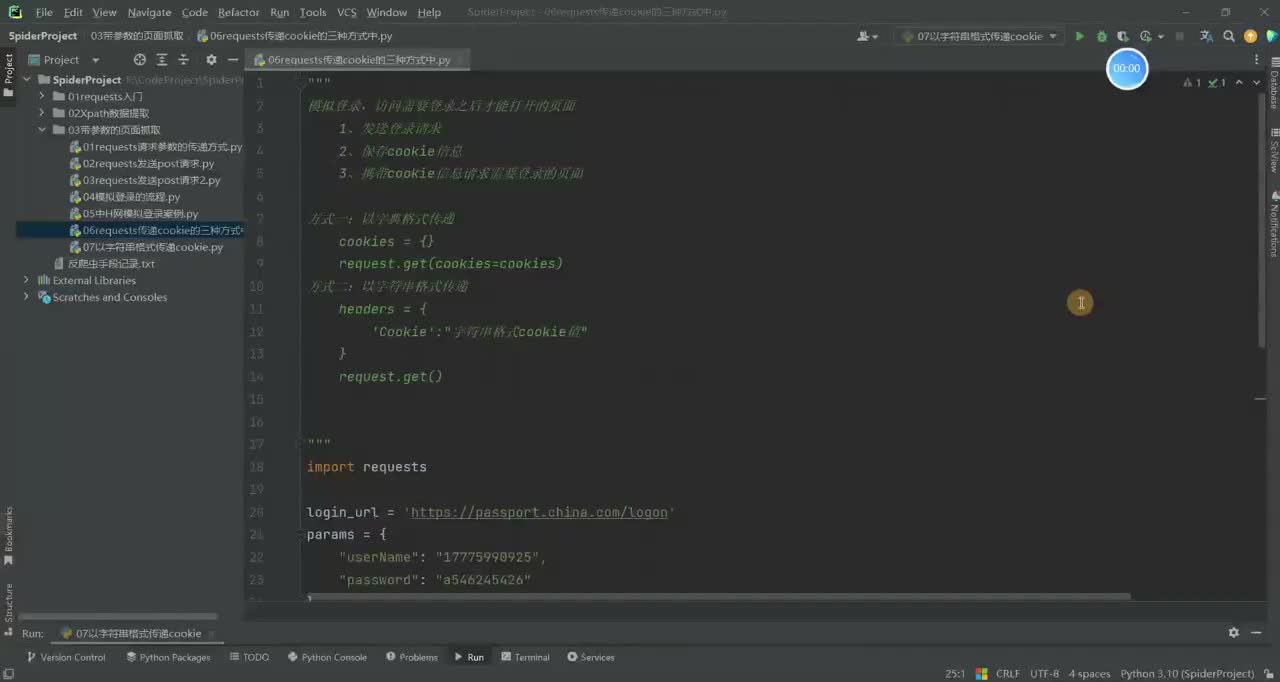Click the blue 00:00 timer bubble

coord(1127,68)
